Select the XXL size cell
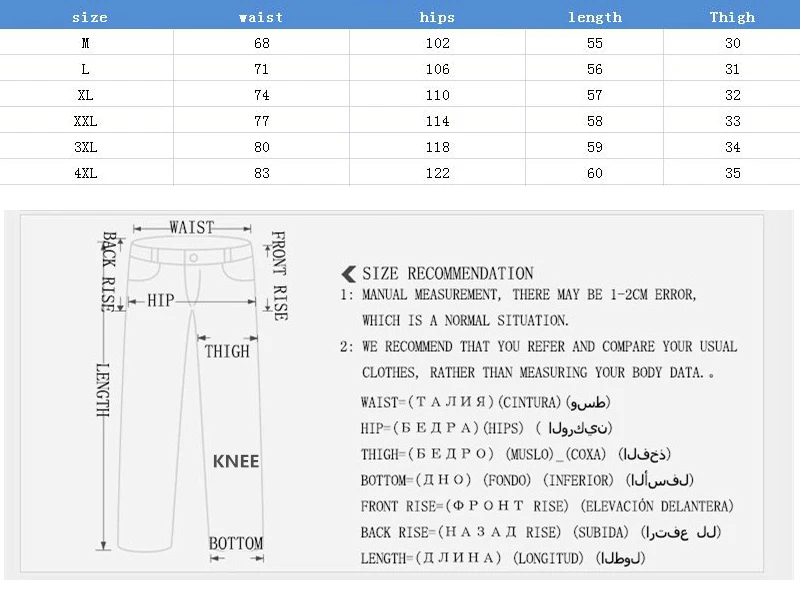The image size is (800, 592). click(x=85, y=121)
